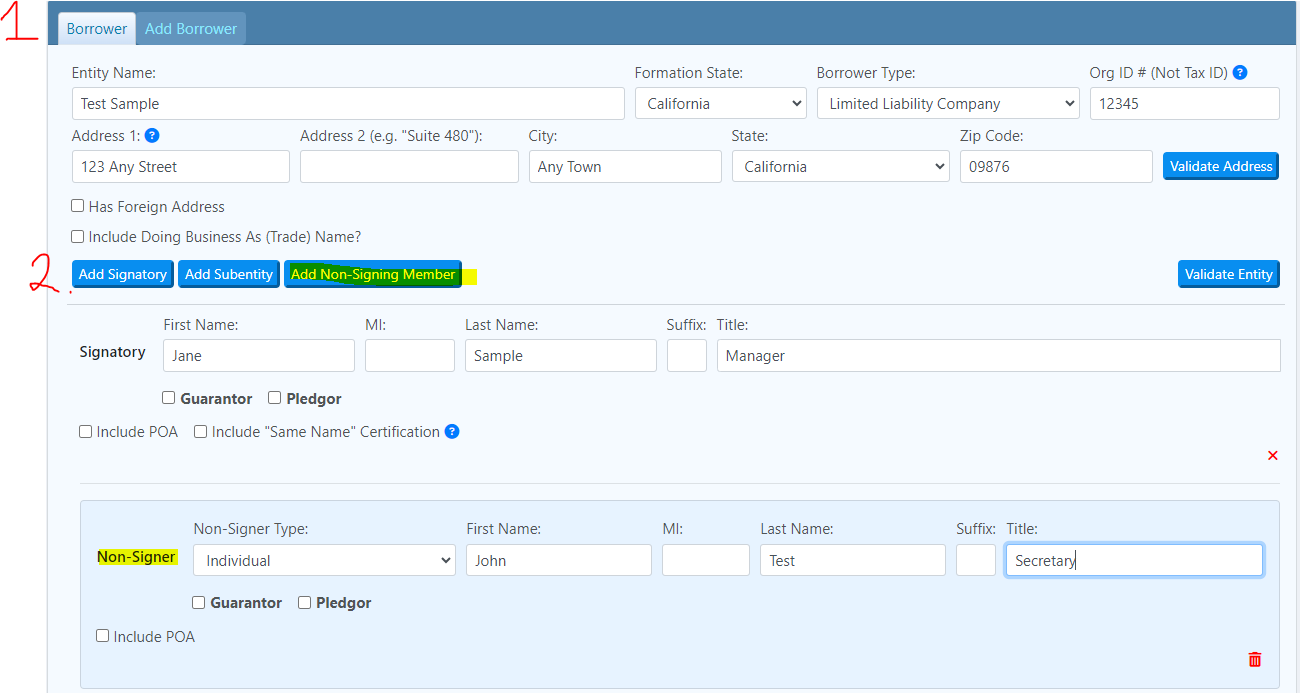Enable Has Foreign Address checkbox
Image resolution: width=1300 pixels, height=693 pixels.
click(78, 207)
